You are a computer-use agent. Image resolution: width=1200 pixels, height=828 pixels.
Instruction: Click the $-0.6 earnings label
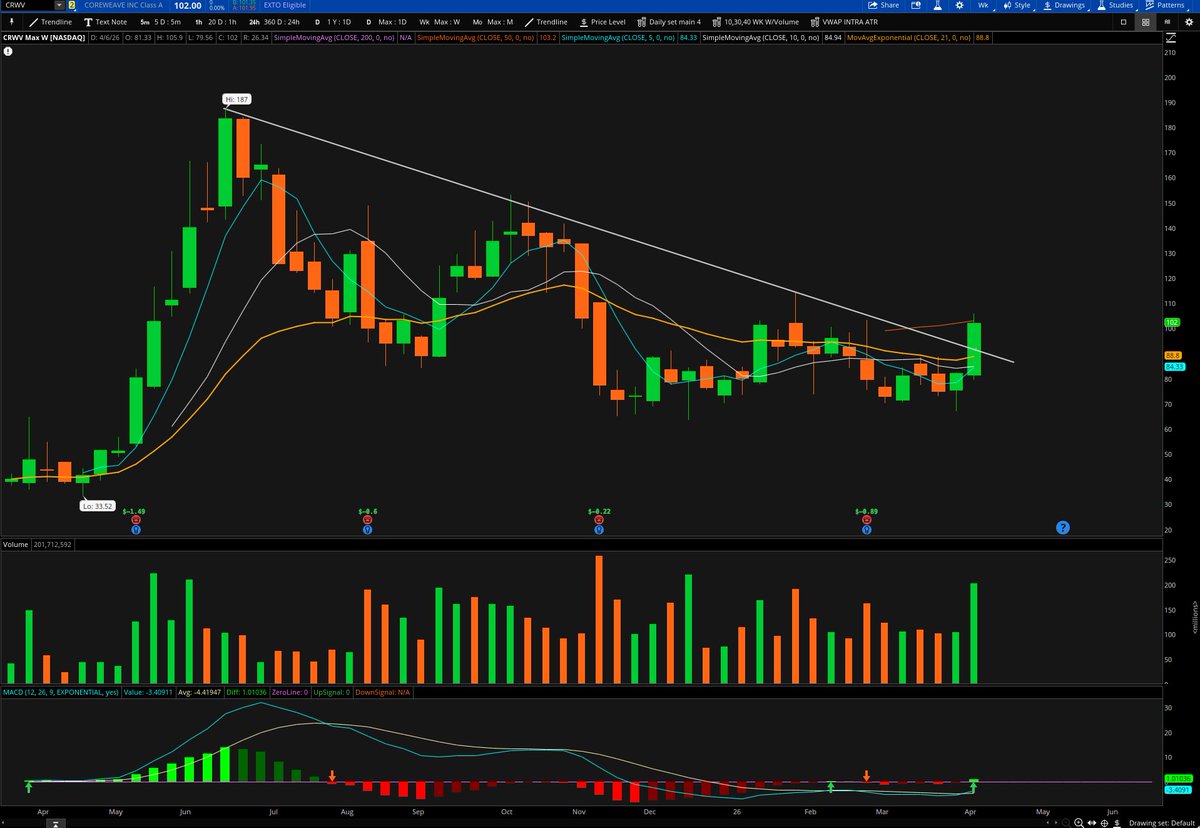[368, 511]
